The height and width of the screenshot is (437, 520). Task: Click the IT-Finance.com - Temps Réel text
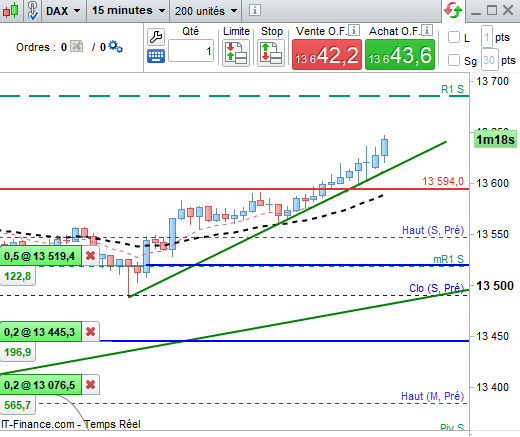71,424
